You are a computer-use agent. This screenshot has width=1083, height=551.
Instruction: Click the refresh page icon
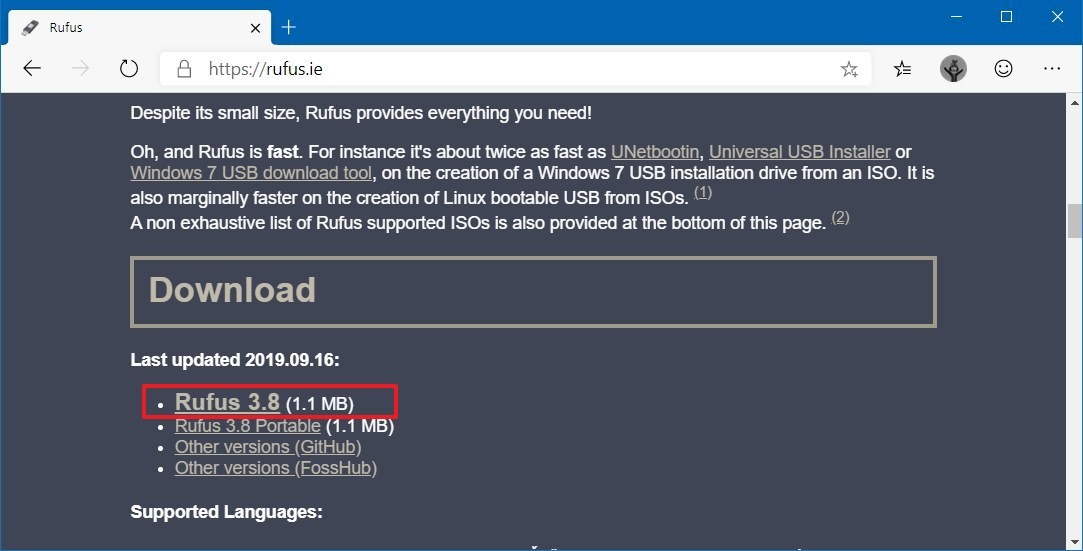pos(128,69)
